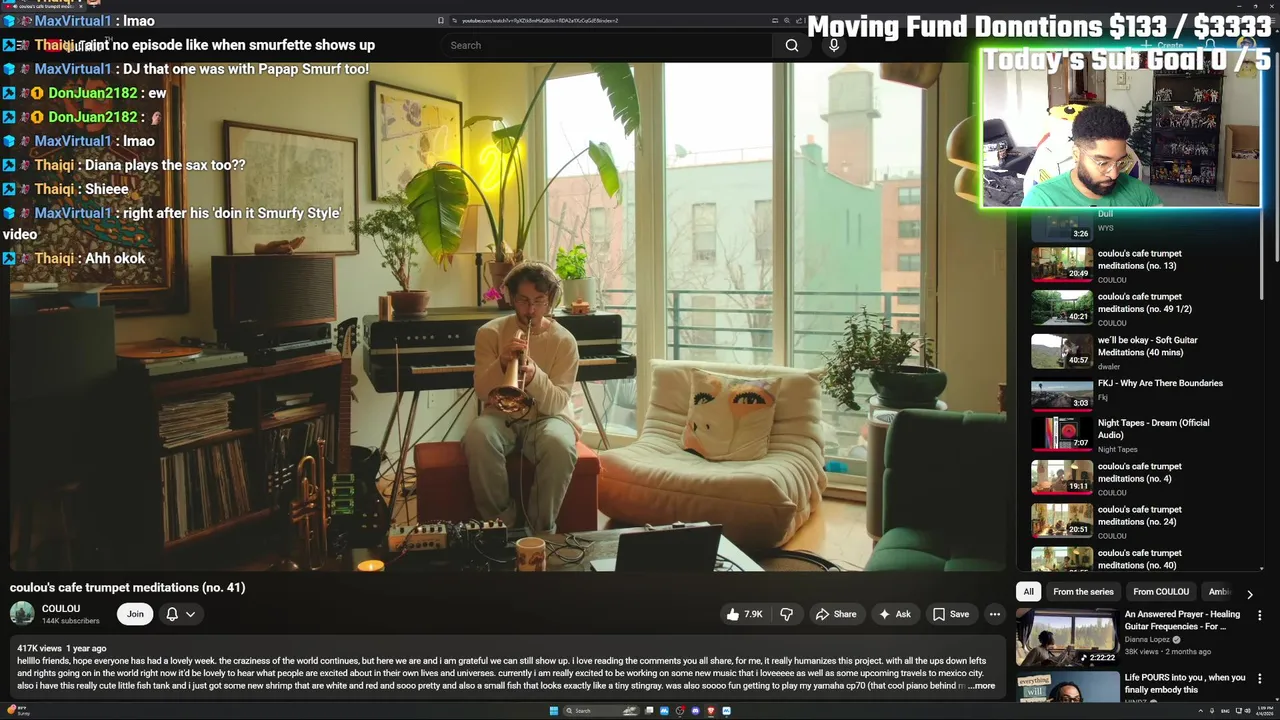Open An Answered Prayer video thumbnail

pyautogui.click(x=1068, y=638)
